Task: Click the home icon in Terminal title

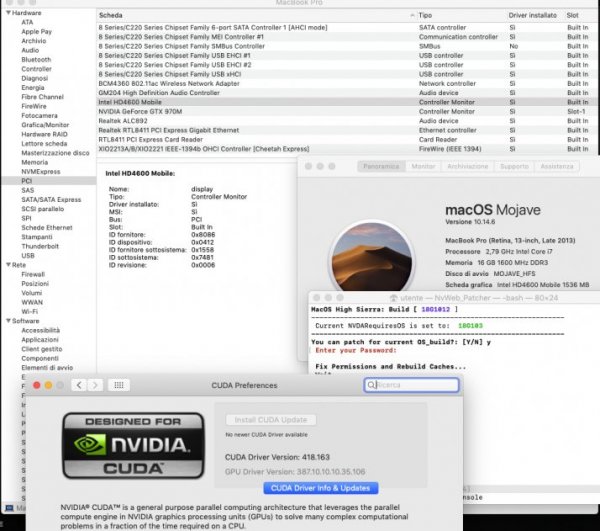Action: pos(393,298)
